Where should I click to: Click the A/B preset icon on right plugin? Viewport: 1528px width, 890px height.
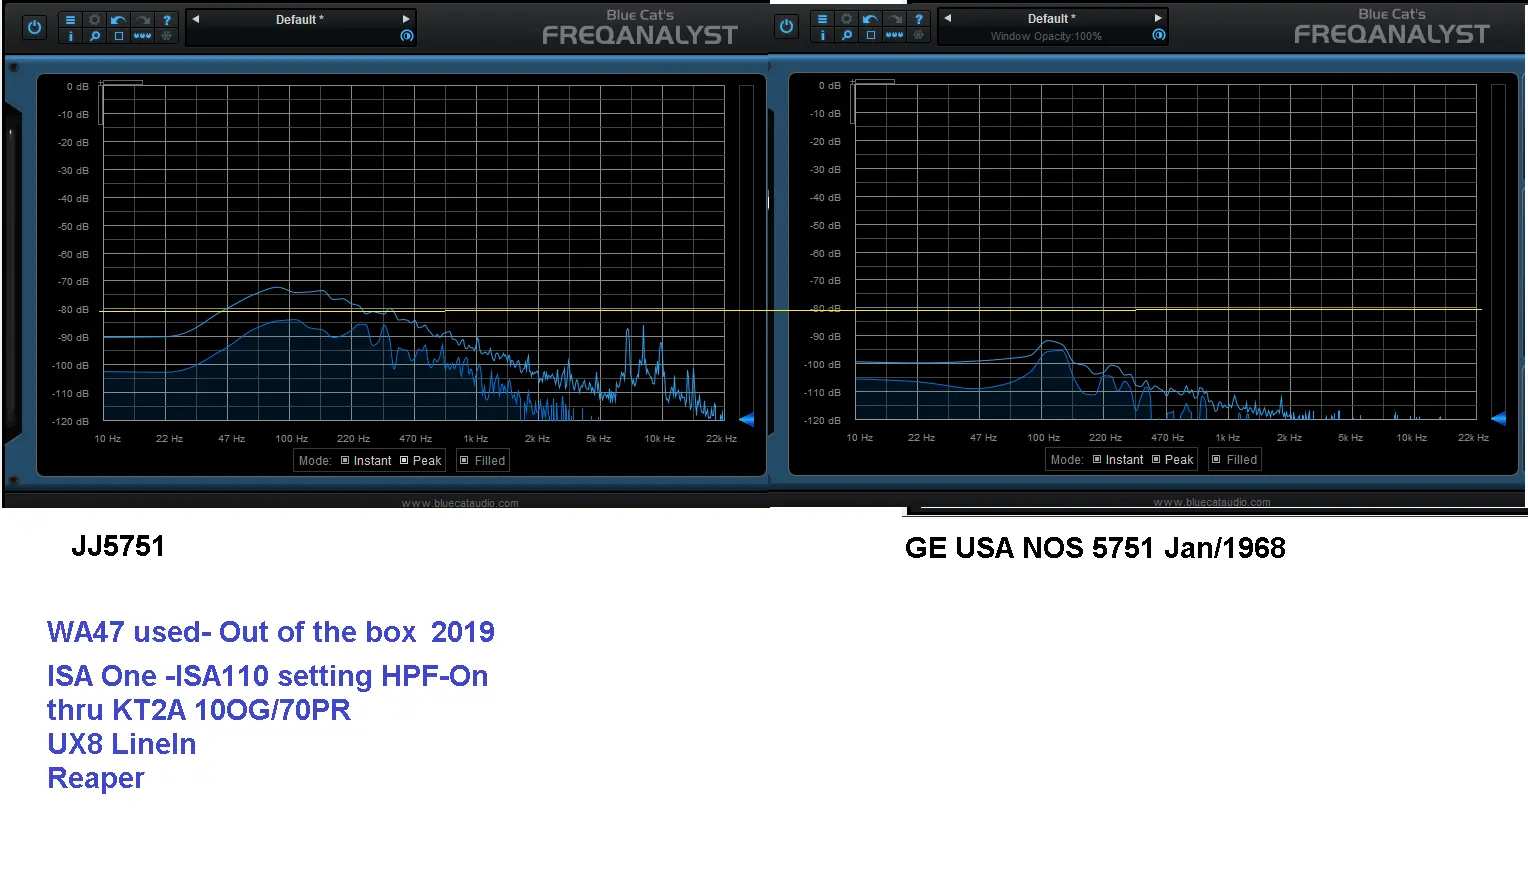click(x=1158, y=35)
